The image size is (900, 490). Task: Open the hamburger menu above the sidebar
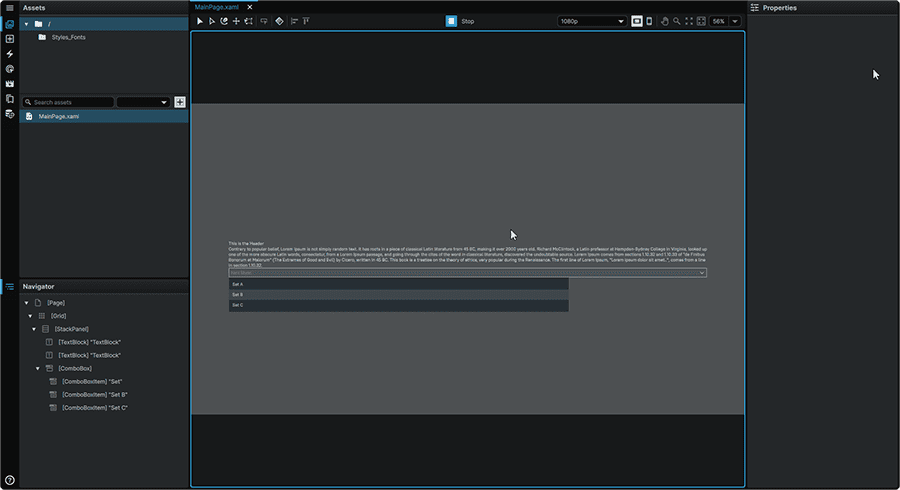10,7
